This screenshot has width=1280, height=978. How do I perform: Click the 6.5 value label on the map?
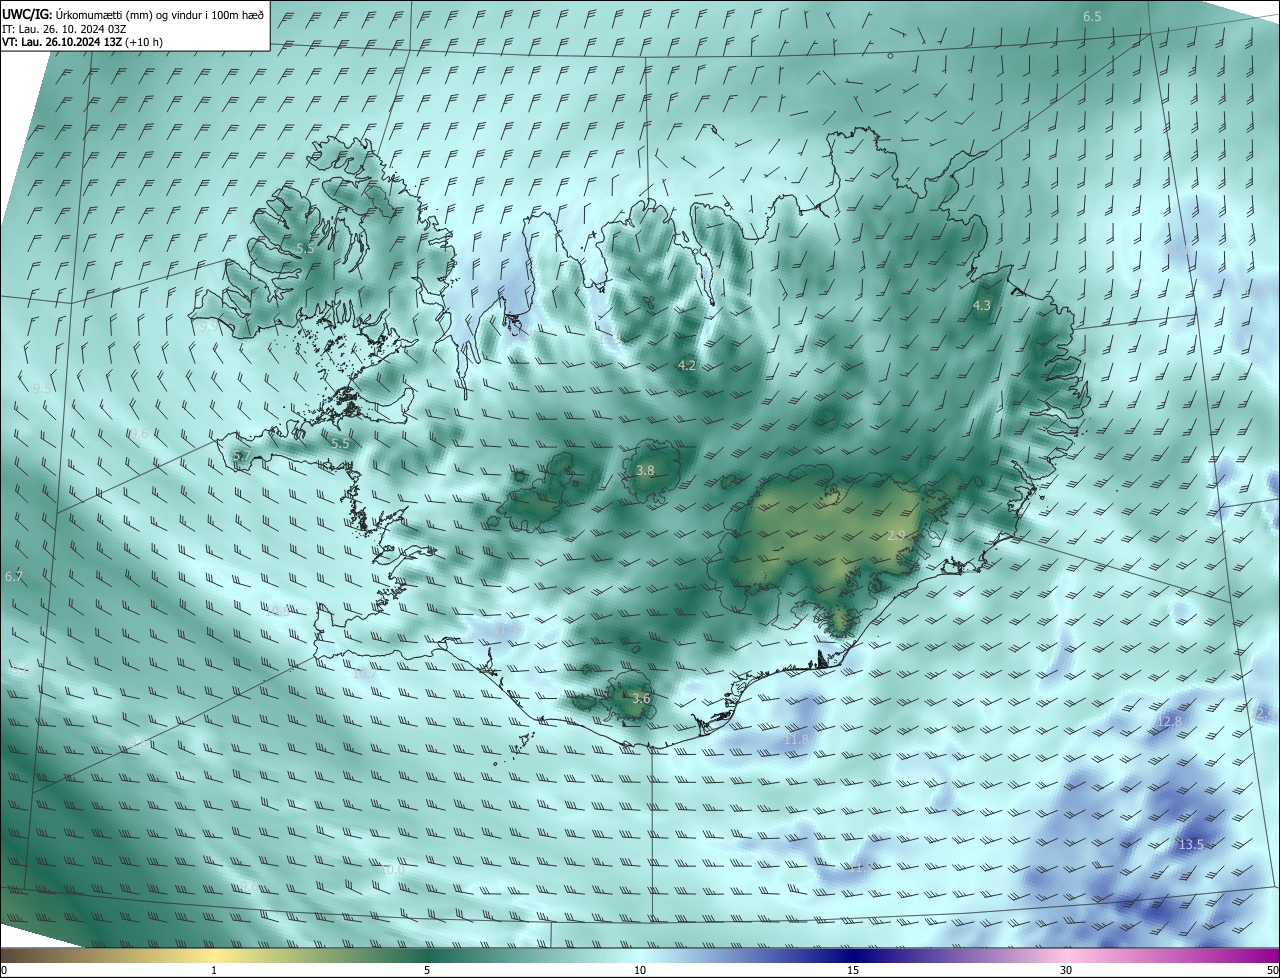[x=1092, y=17]
